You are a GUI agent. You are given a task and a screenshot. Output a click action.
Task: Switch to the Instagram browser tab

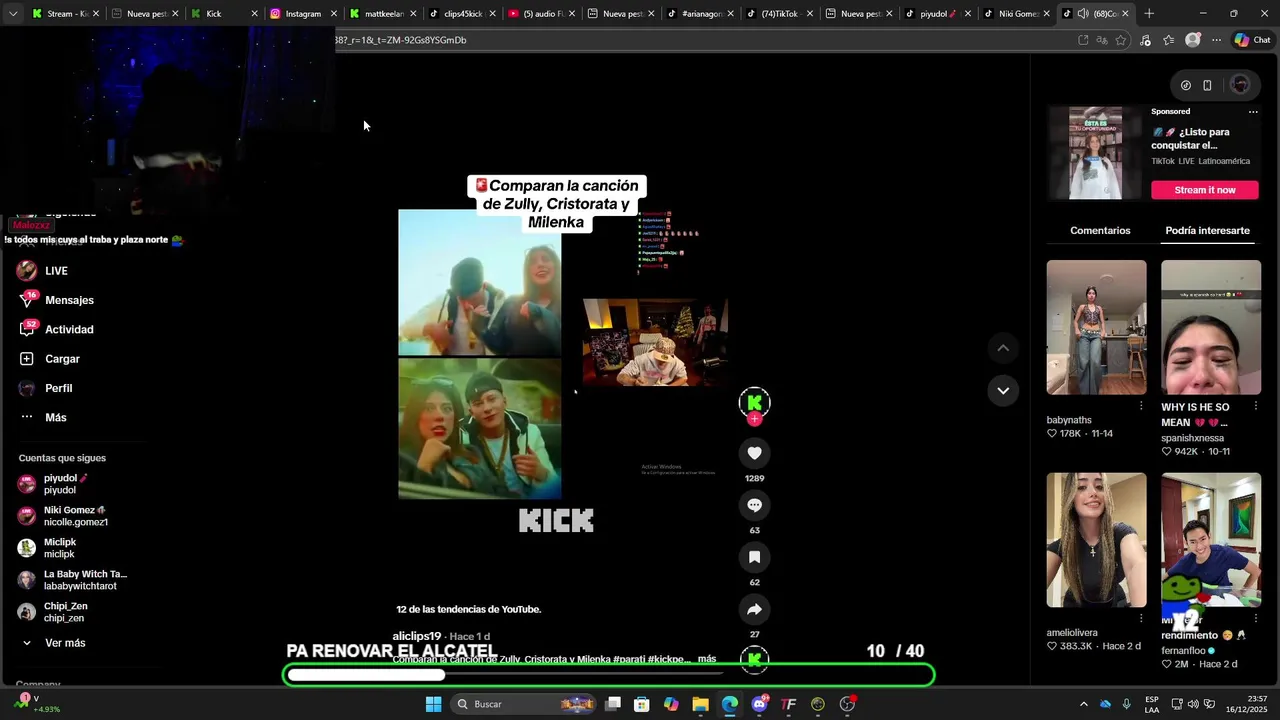[x=301, y=14]
